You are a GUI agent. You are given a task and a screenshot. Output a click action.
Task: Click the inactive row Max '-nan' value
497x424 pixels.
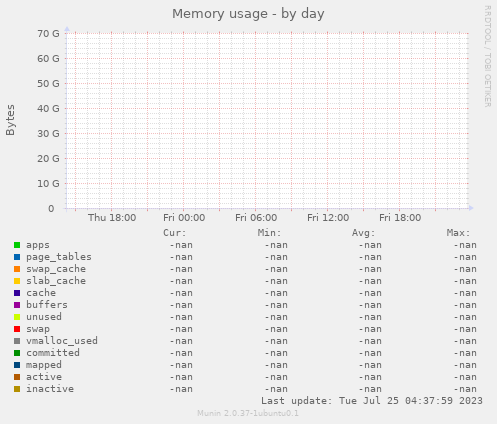click(x=465, y=389)
